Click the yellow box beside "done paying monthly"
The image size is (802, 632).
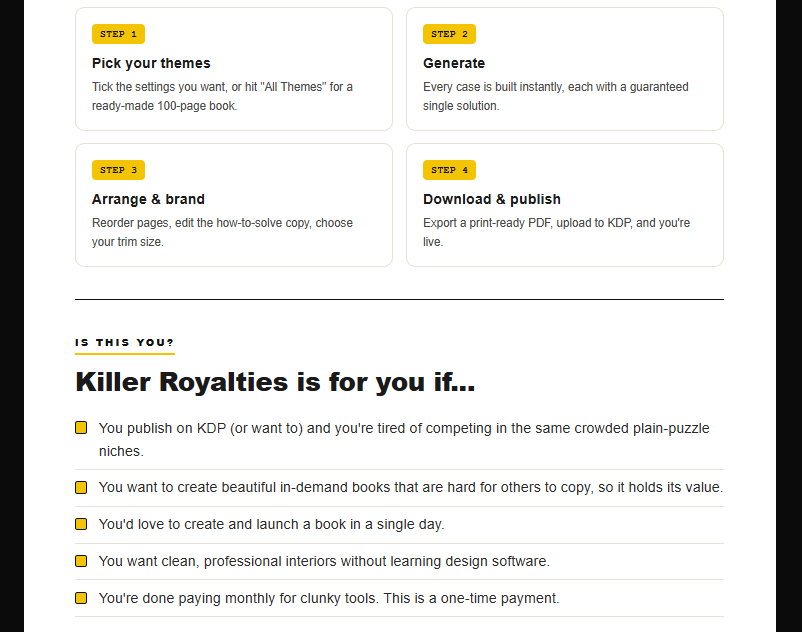pyautogui.click(x=81, y=598)
